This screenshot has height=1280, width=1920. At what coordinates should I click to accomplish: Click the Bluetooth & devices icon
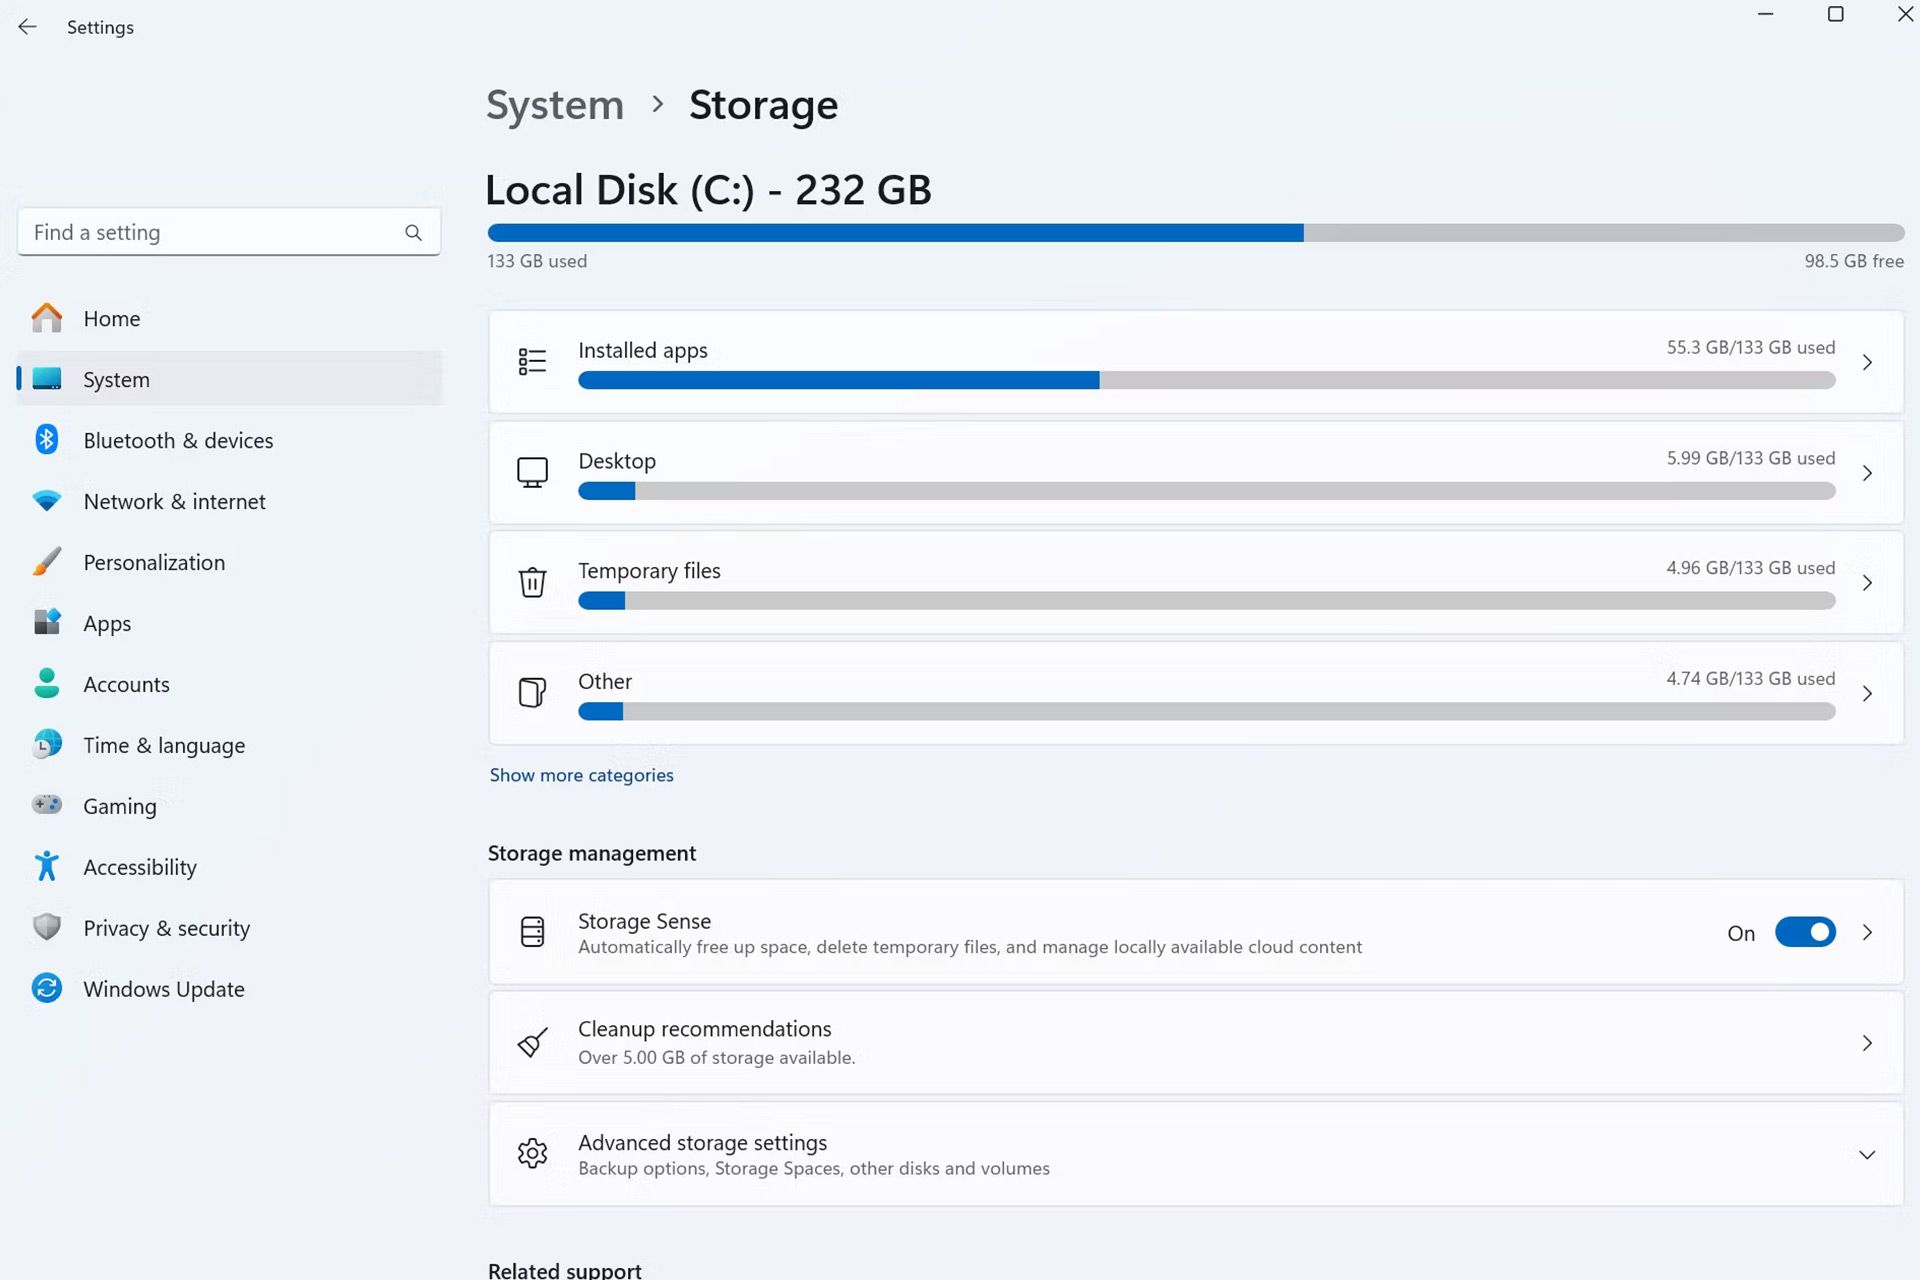click(x=46, y=440)
